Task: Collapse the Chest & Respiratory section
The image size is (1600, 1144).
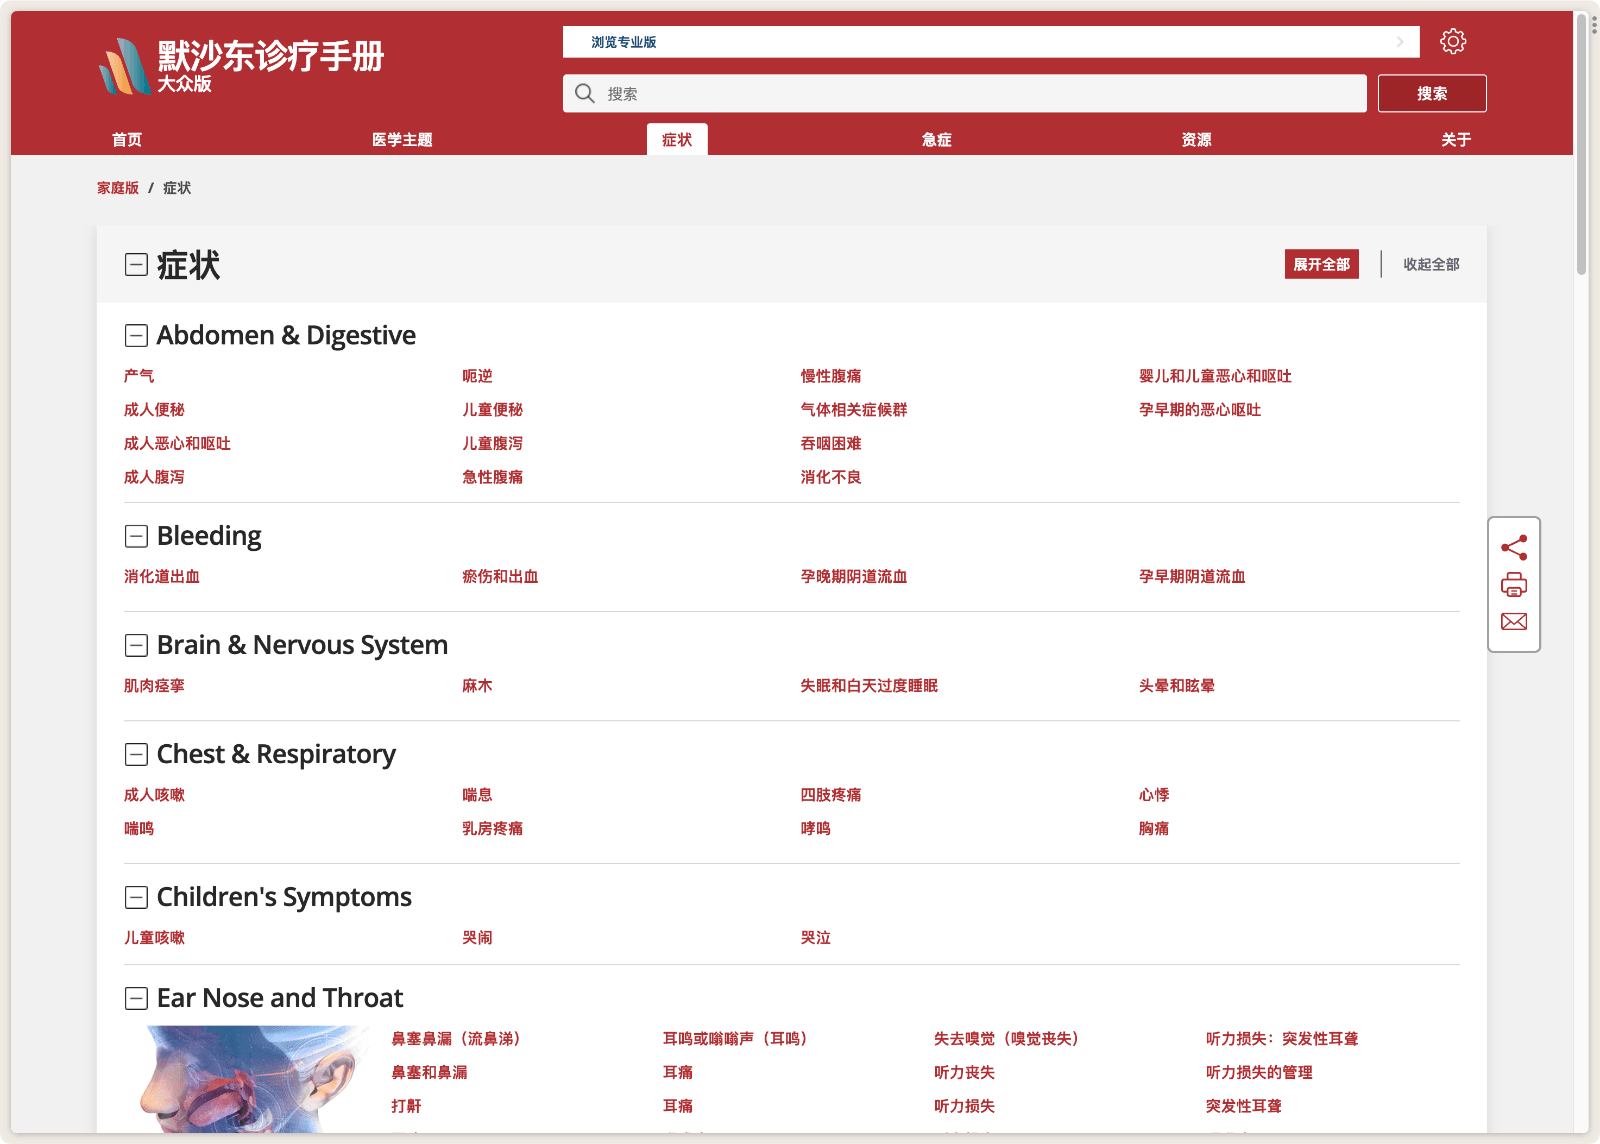Action: 136,755
